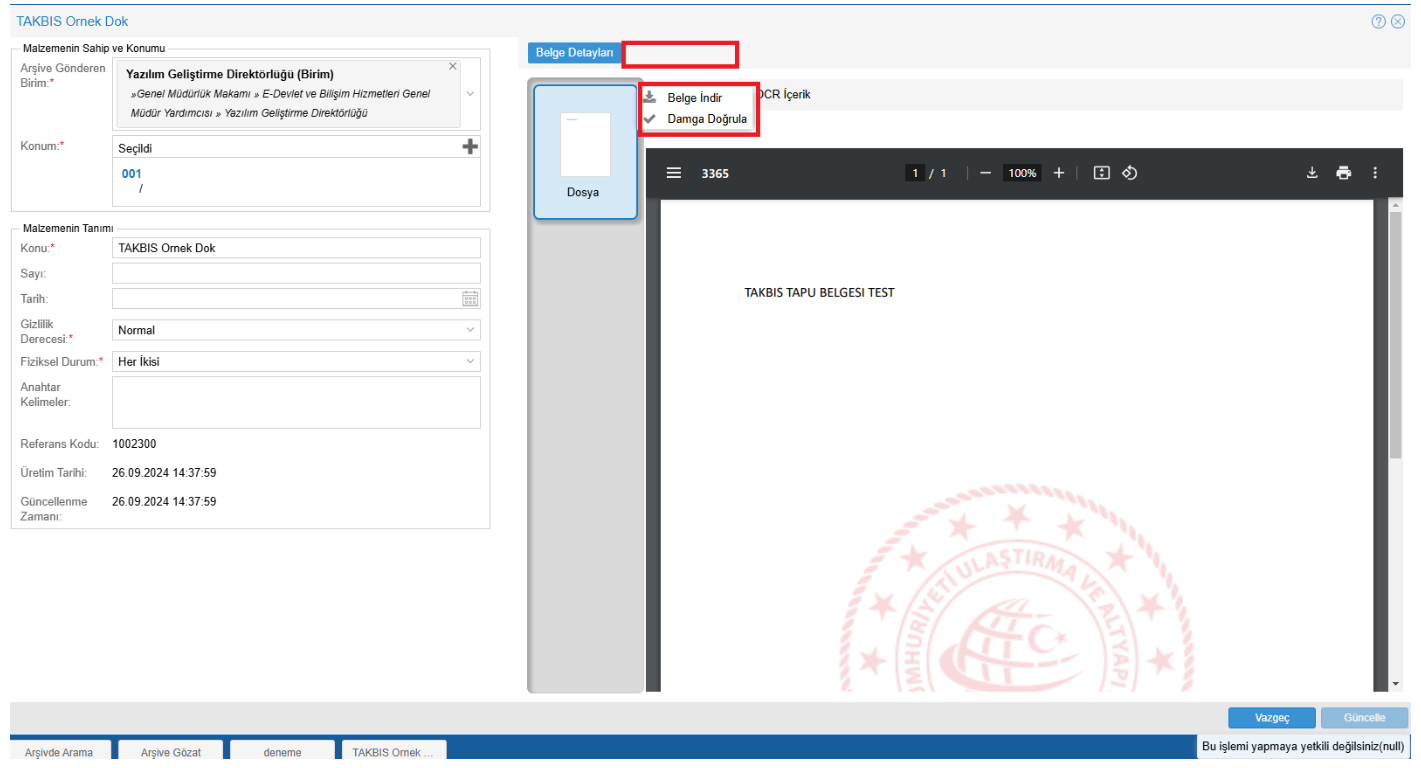Click into the Anahtar Kelimeler text area
The height and width of the screenshot is (768, 1421).
(x=296, y=402)
